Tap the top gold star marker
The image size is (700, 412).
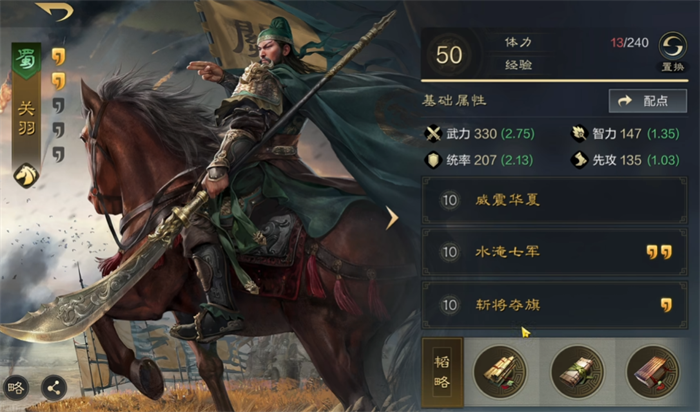tap(58, 57)
